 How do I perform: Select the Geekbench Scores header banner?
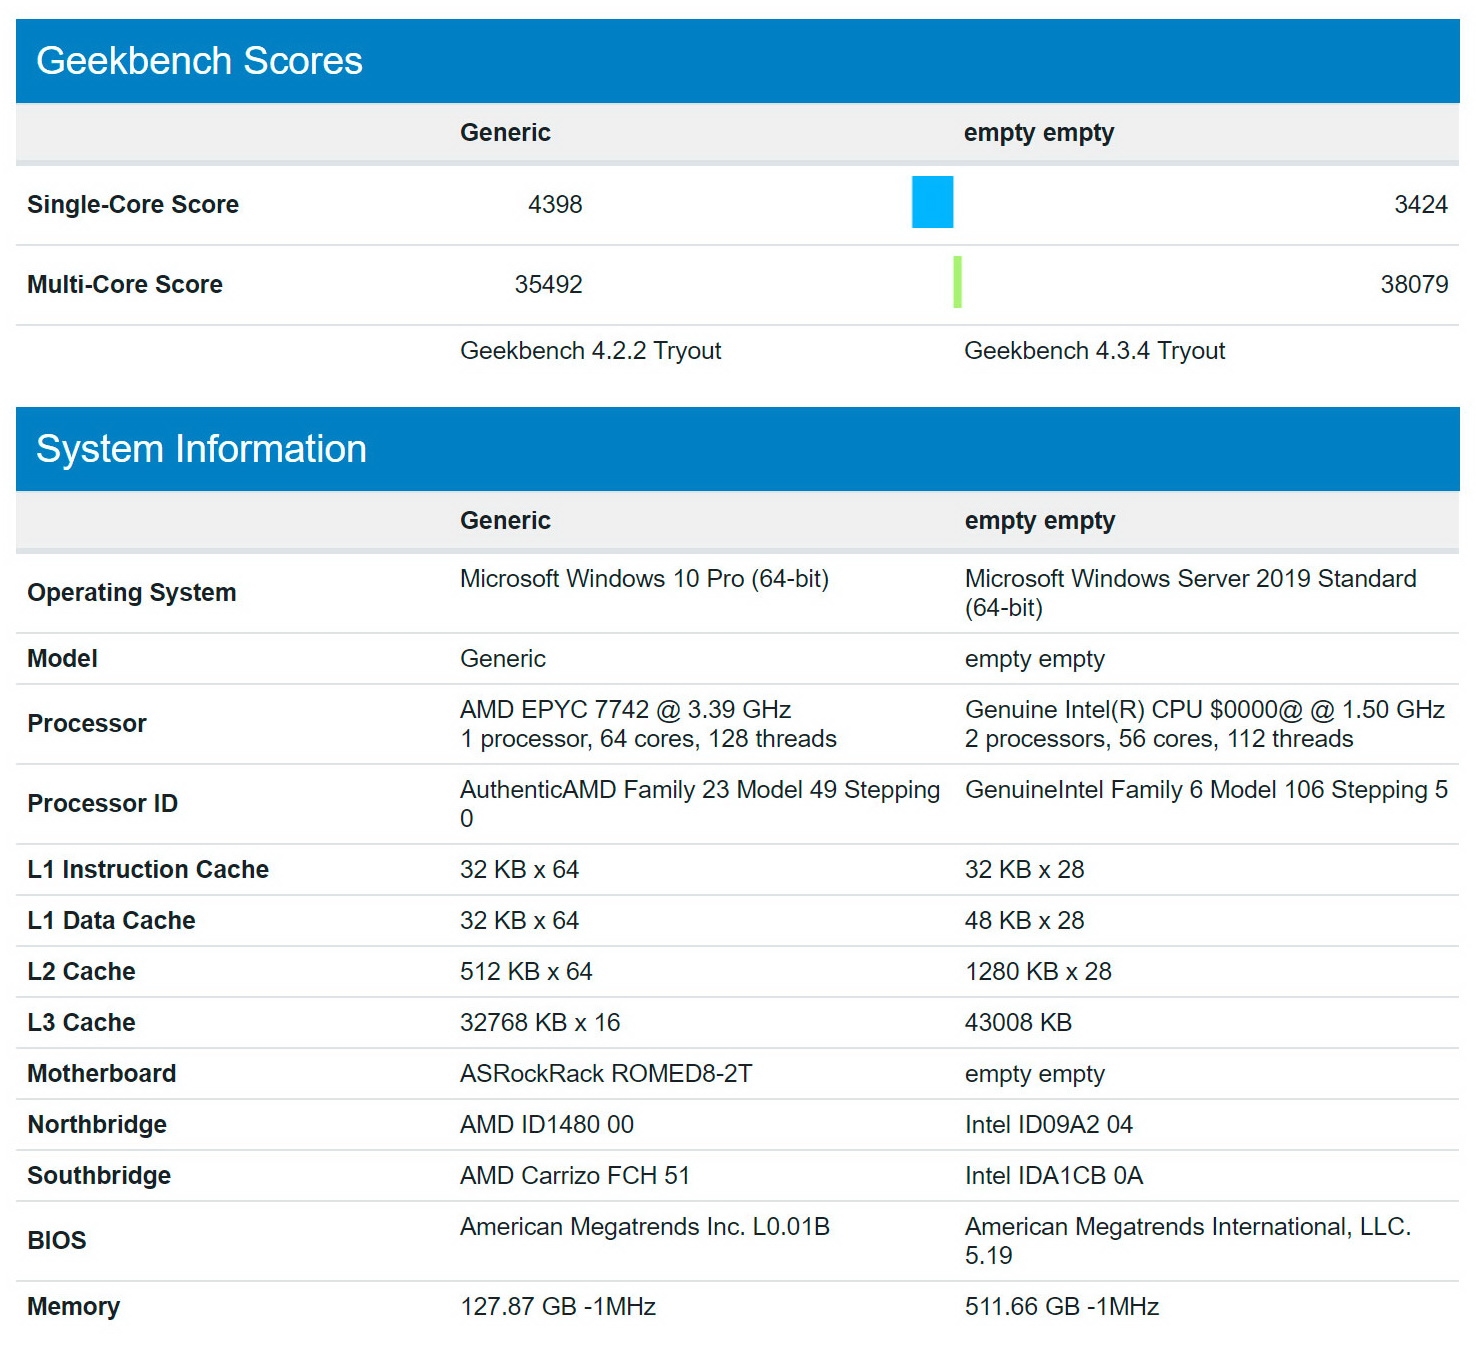(200, 60)
